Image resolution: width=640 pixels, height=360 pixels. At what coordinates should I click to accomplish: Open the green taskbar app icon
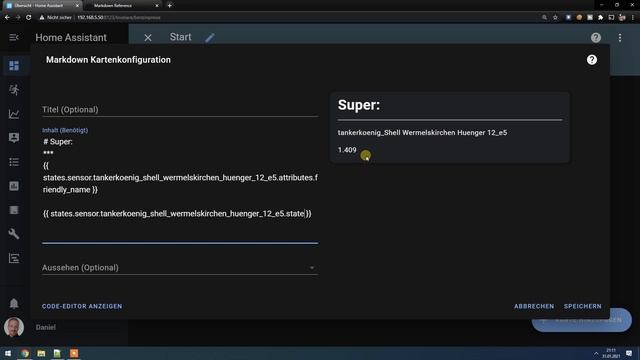tap(57, 353)
